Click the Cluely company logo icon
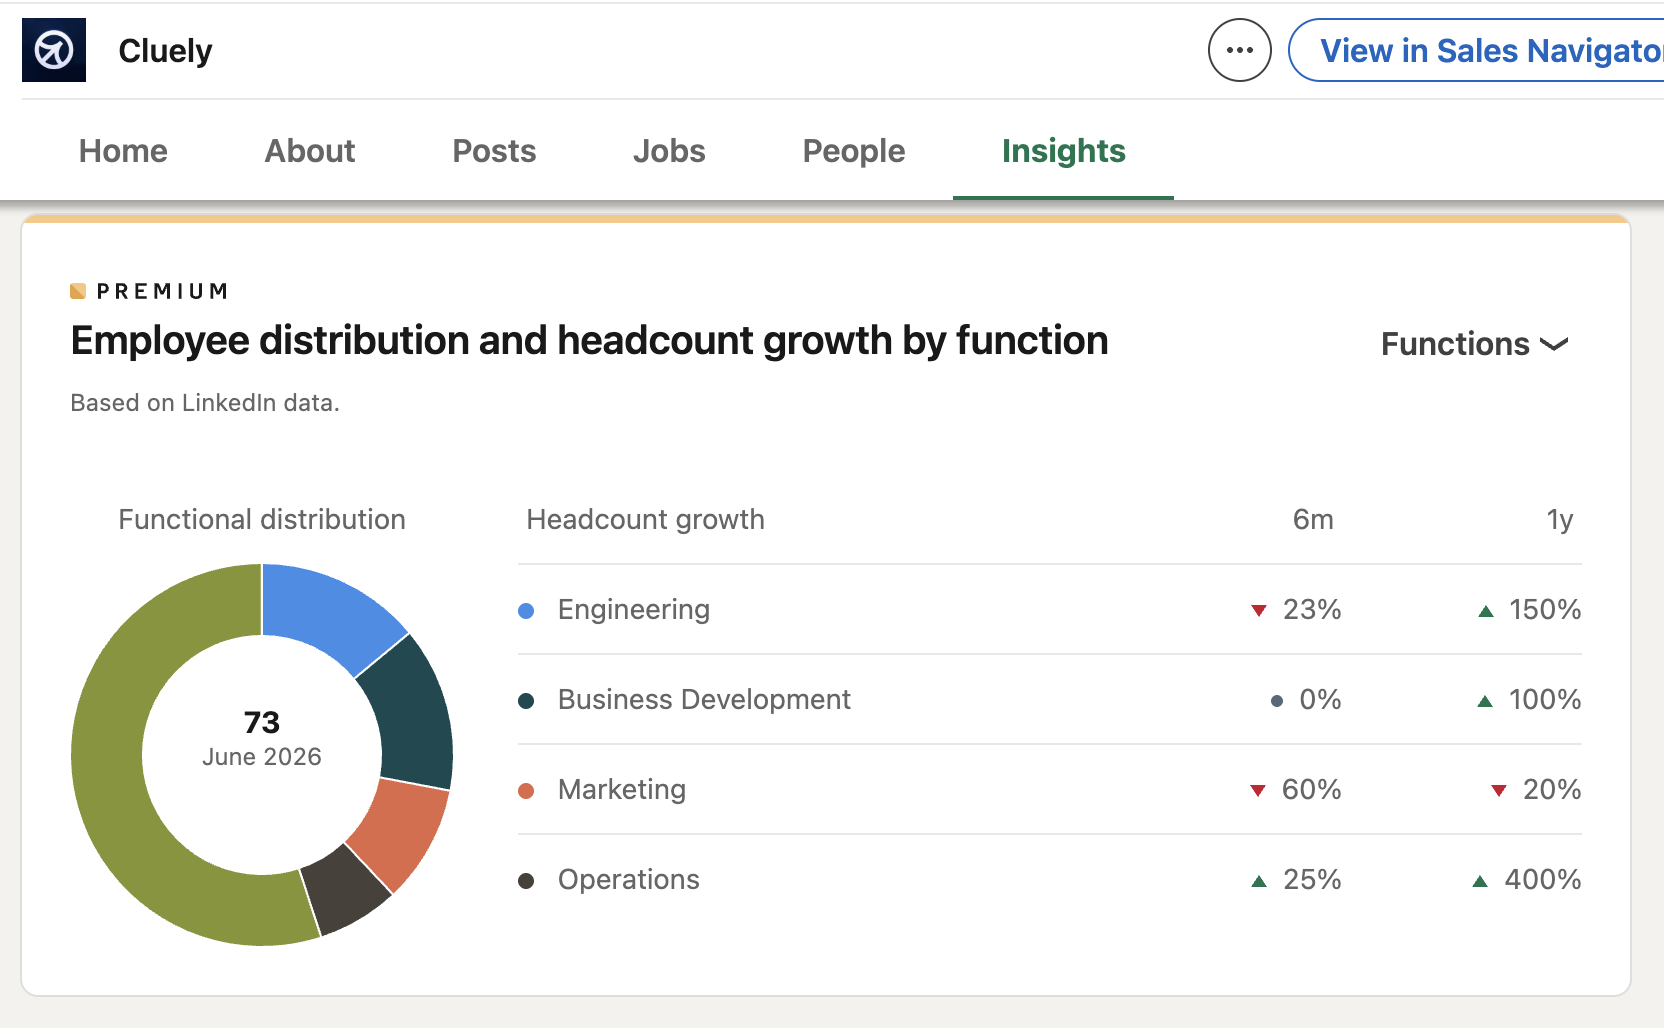The width and height of the screenshot is (1664, 1028). click(x=54, y=50)
